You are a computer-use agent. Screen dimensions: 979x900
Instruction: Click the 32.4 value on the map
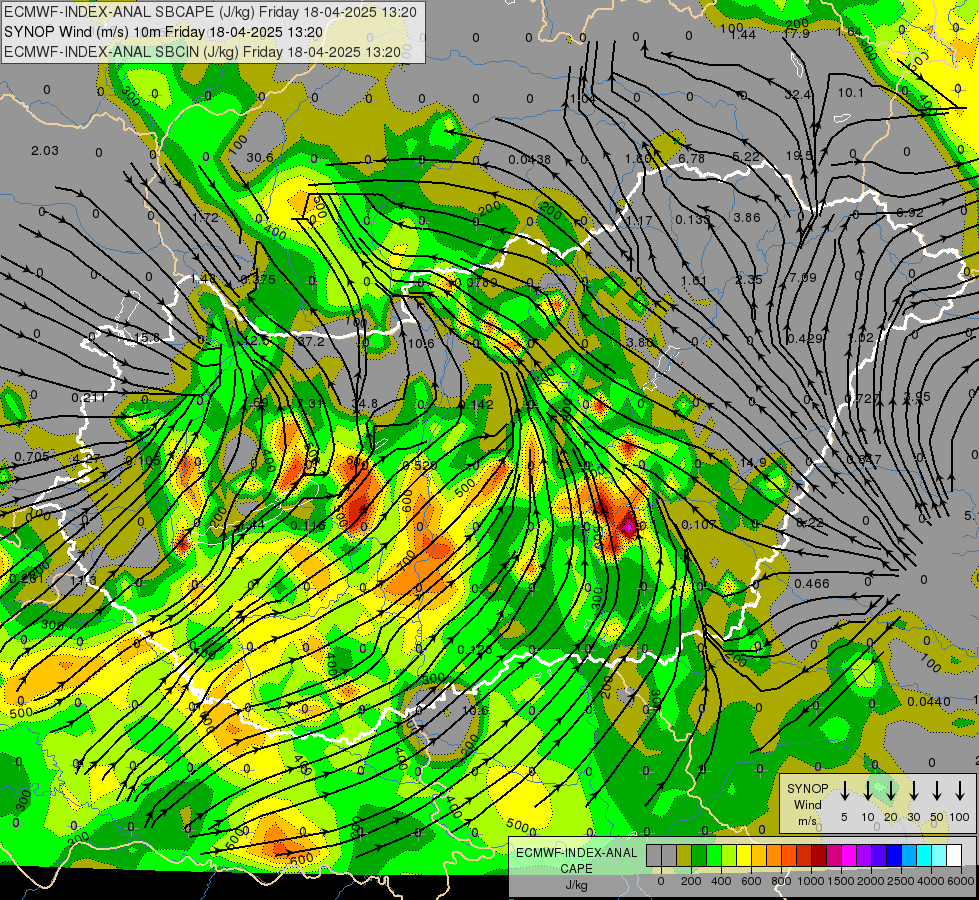pyautogui.click(x=798, y=94)
